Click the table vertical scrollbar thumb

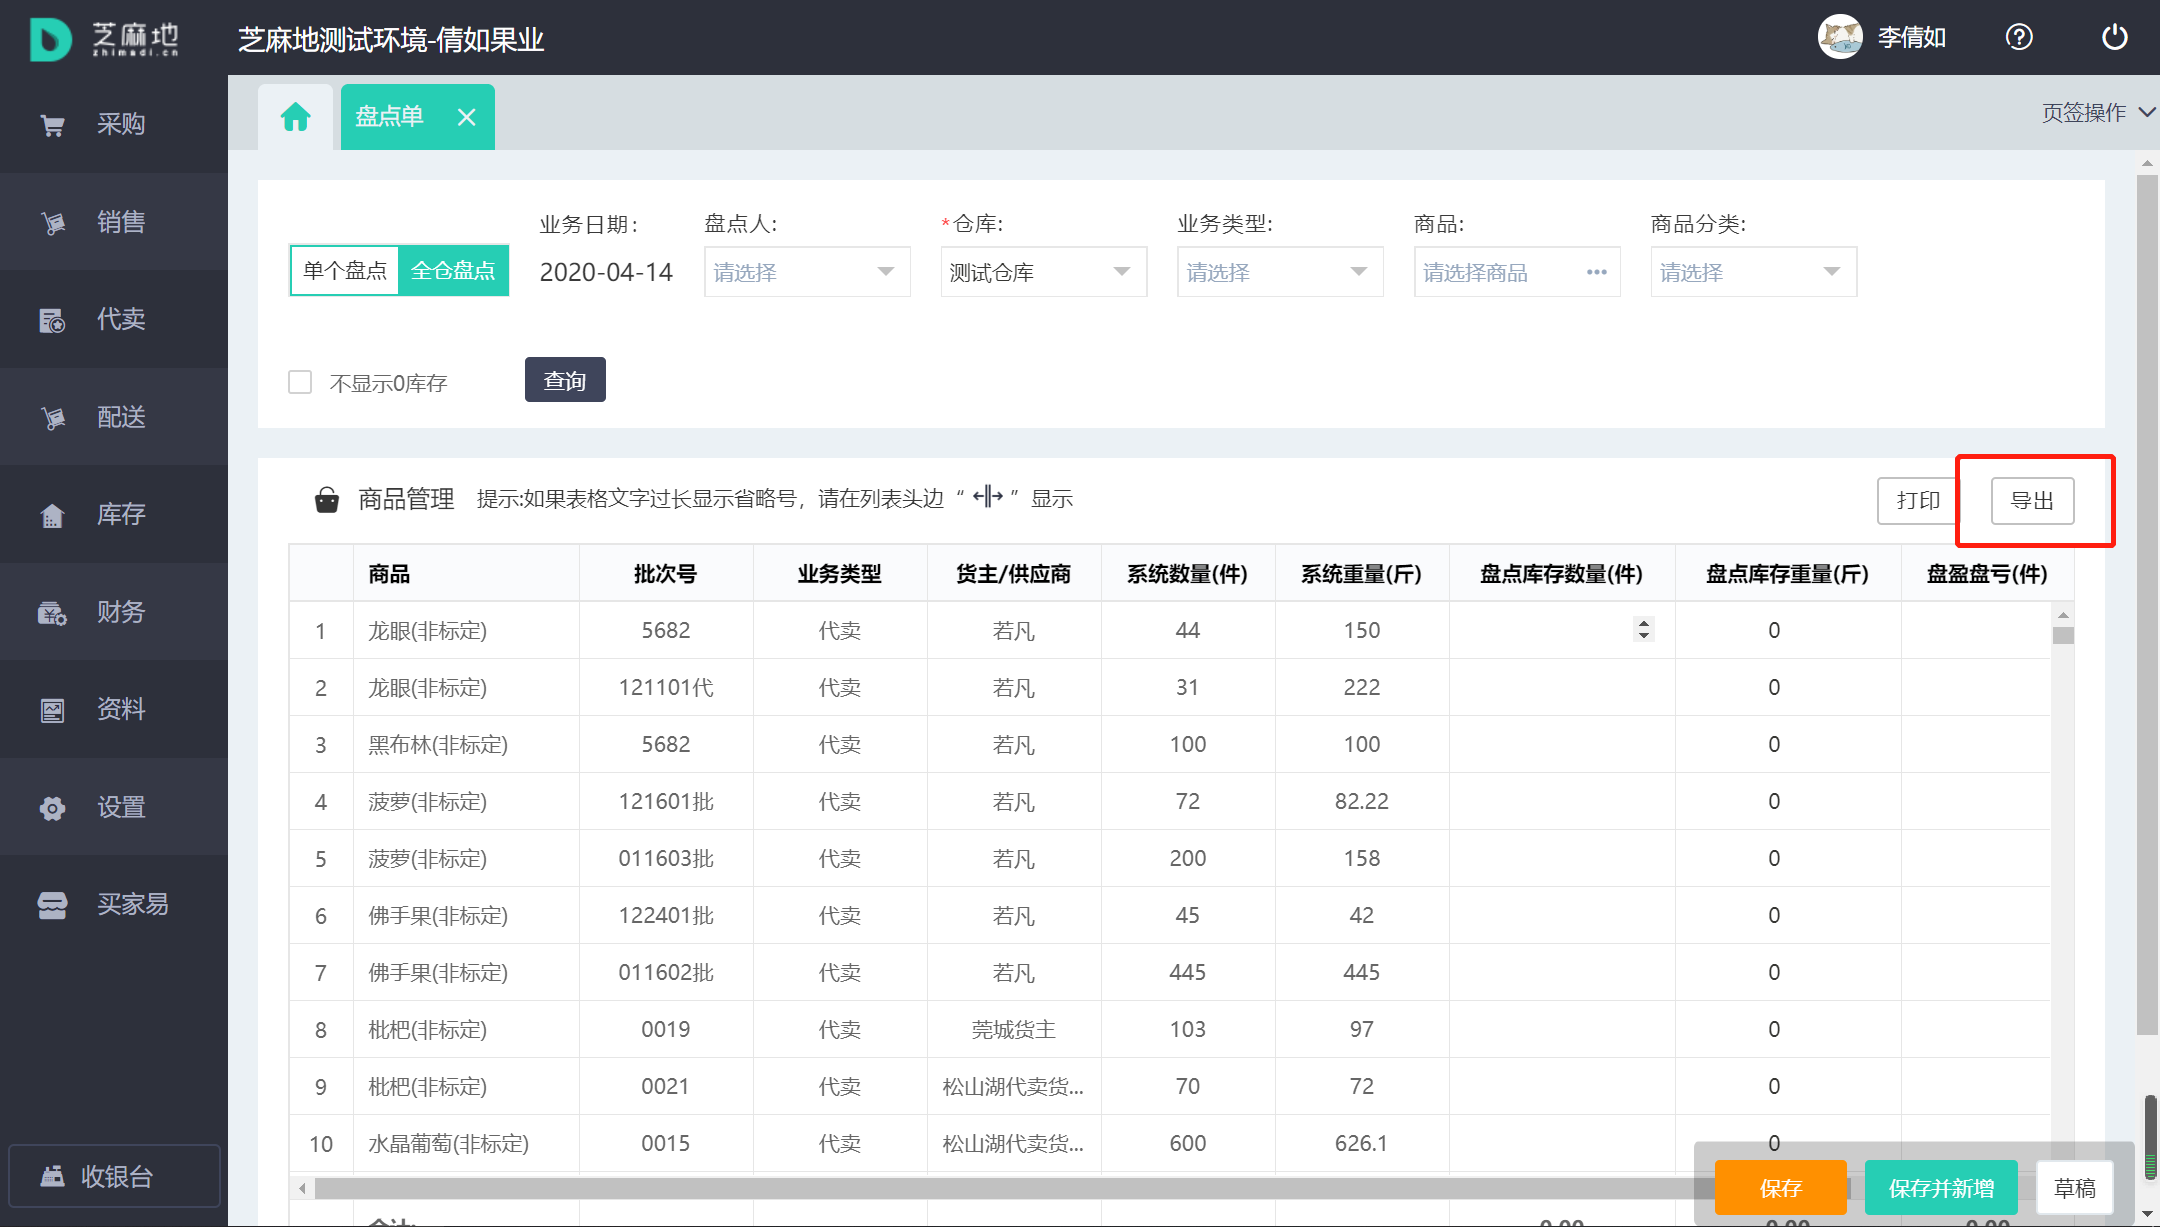point(2063,635)
